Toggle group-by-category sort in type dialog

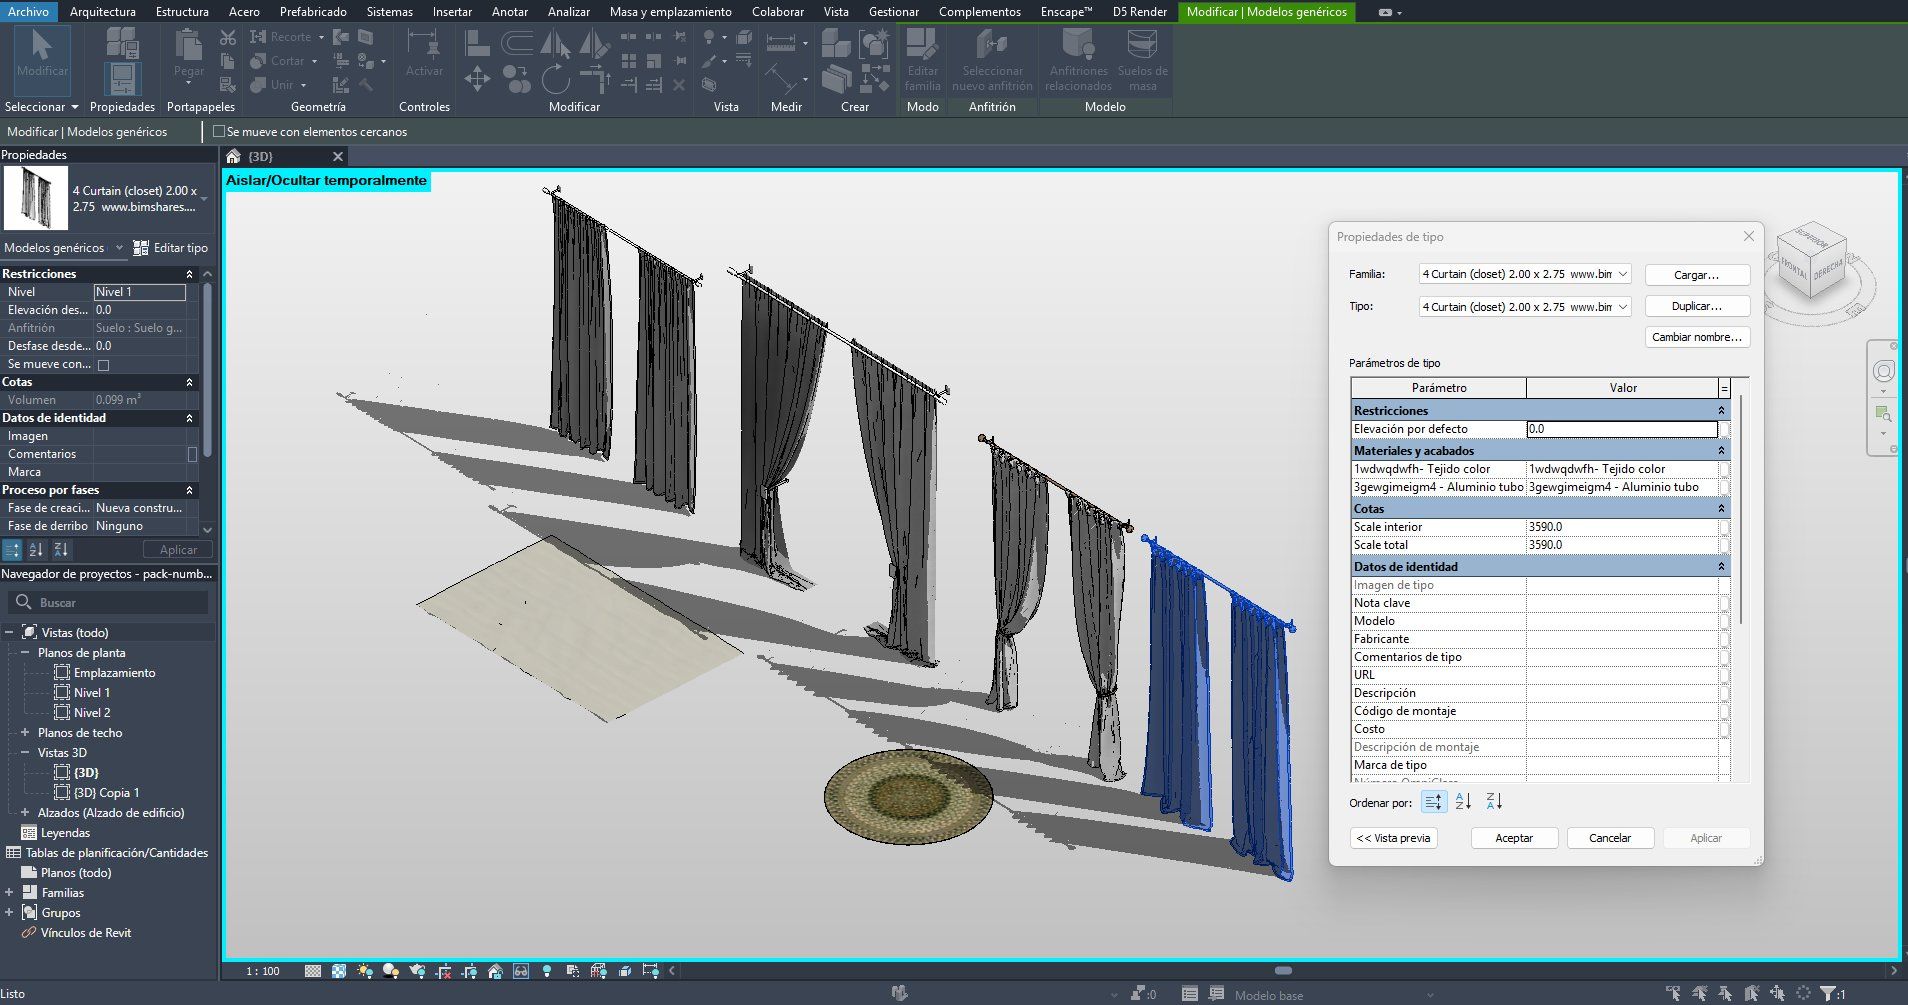click(x=1433, y=802)
